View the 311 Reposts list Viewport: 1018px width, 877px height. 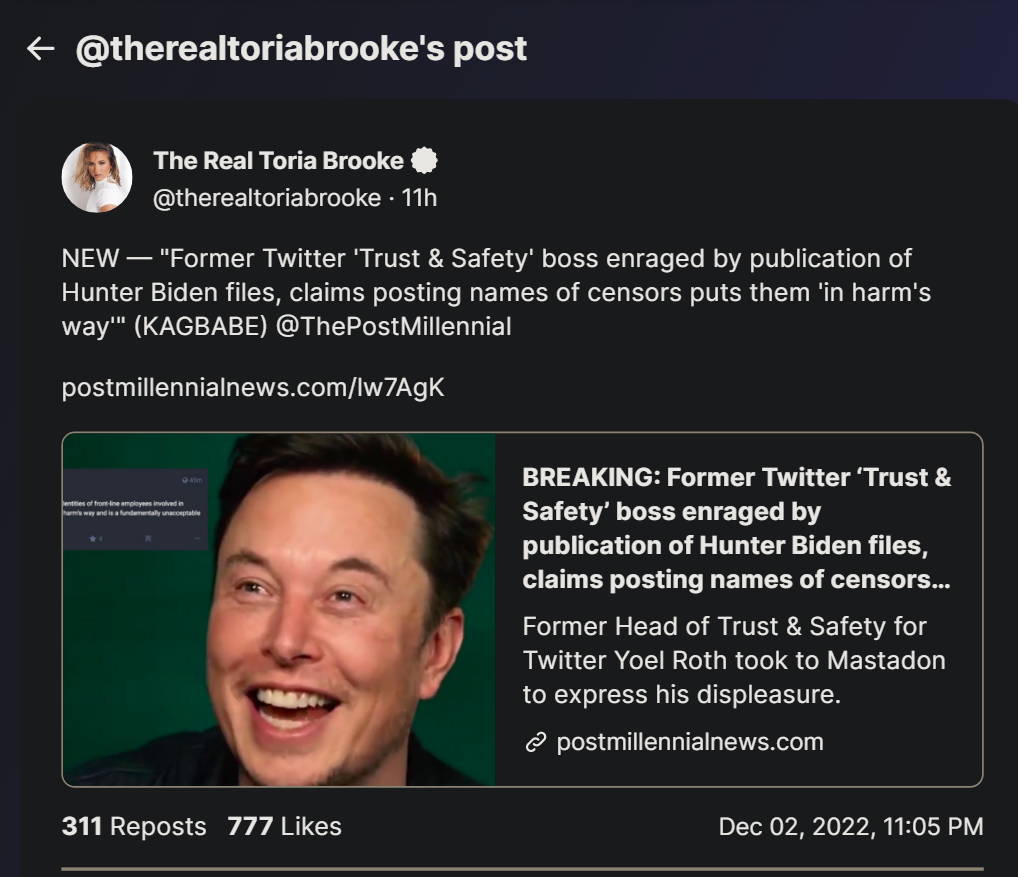pos(134,827)
